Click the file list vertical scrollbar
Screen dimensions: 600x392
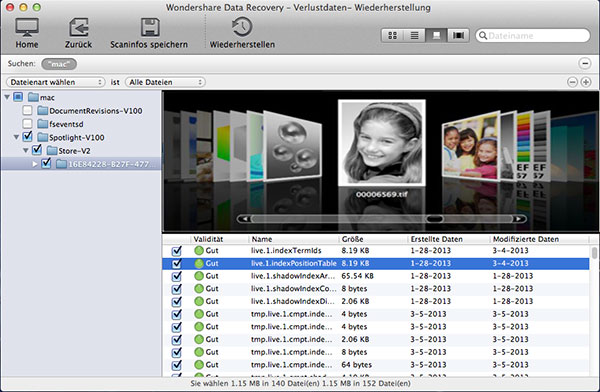594,253
